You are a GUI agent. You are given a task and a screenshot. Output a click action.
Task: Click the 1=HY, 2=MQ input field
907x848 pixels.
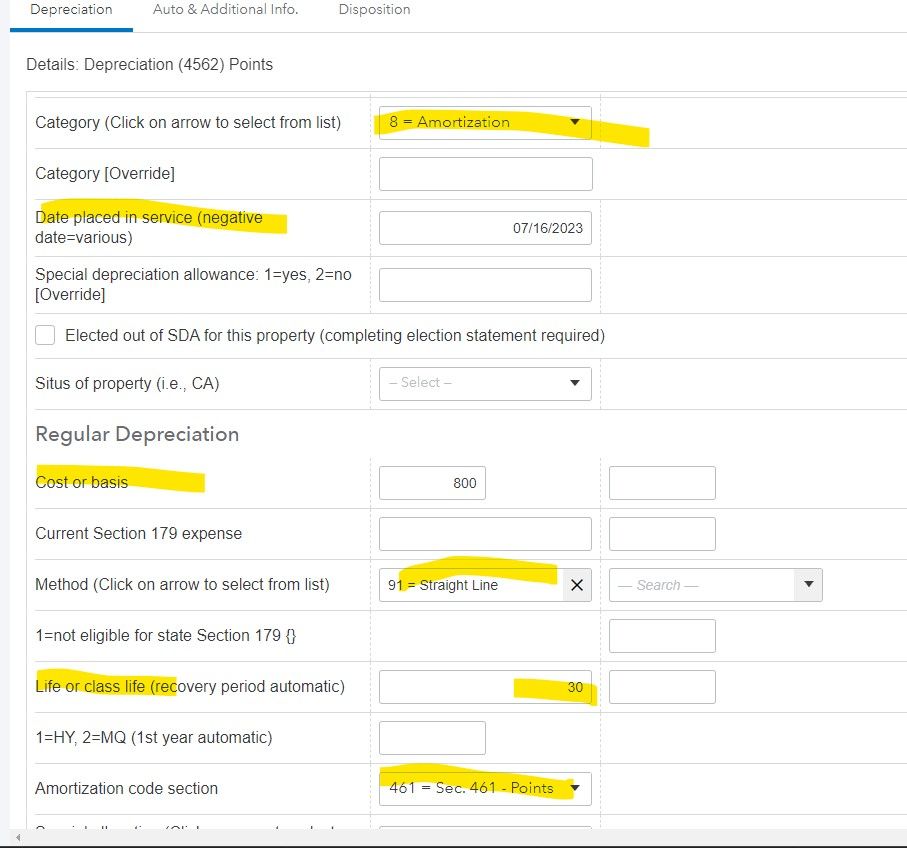(432, 738)
